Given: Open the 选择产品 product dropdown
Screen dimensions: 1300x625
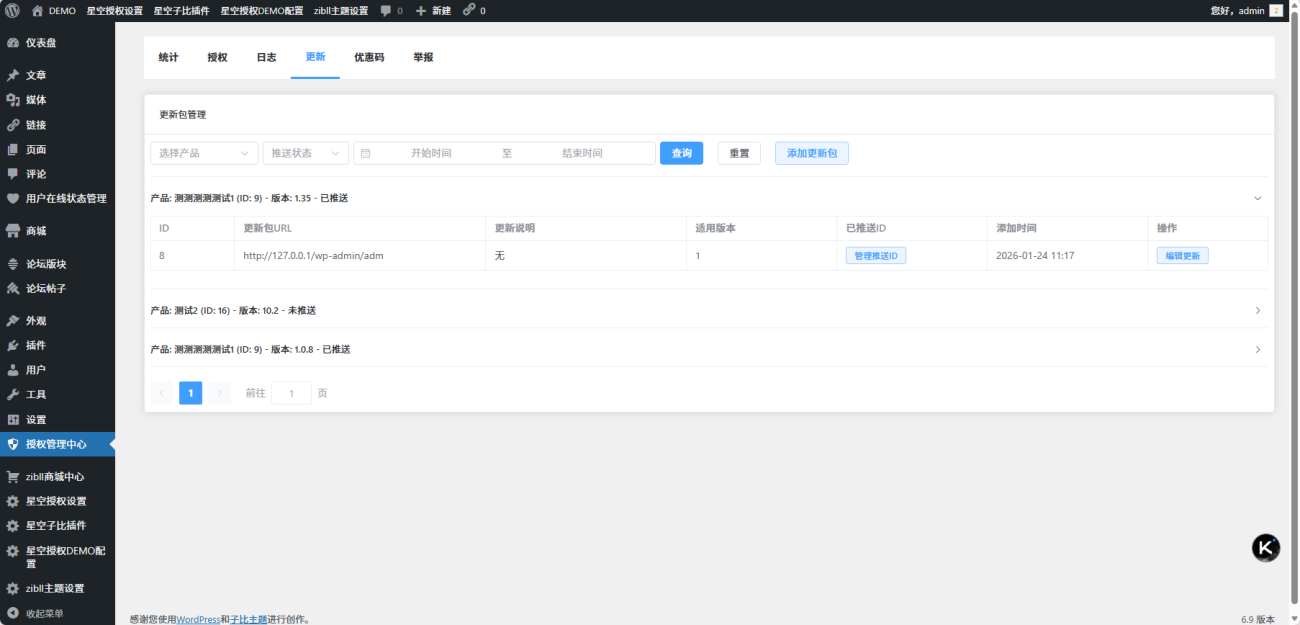Looking at the screenshot, I should click(203, 153).
